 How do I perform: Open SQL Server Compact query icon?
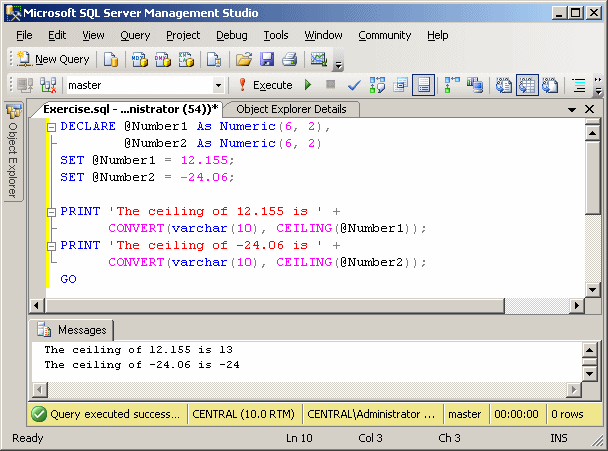pyautogui.click(x=214, y=59)
